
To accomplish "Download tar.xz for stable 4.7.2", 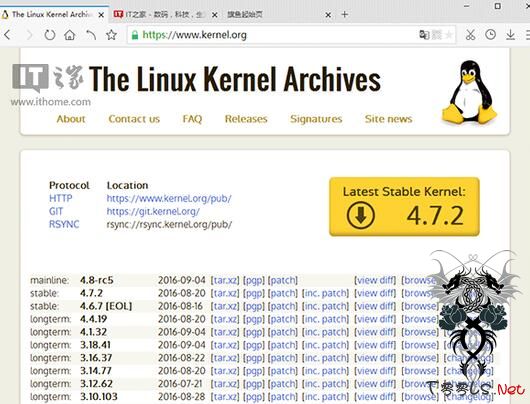I will pyautogui.click(x=225, y=293).
